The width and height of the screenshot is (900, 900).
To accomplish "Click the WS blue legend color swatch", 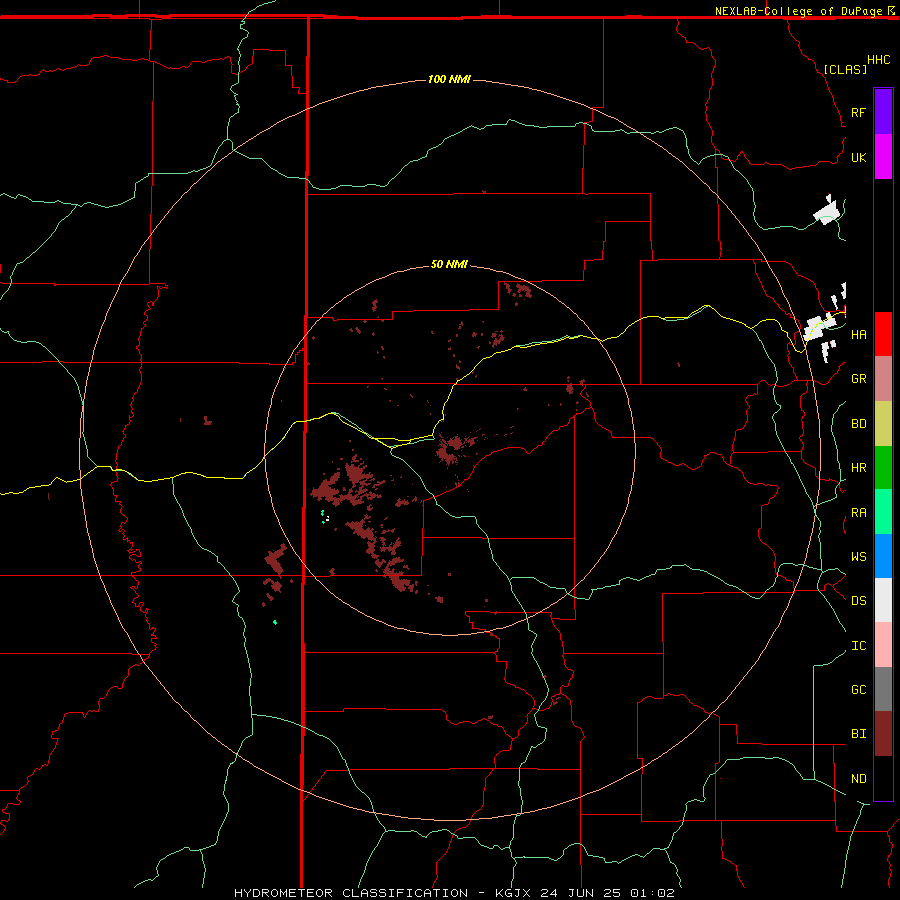I will point(883,556).
